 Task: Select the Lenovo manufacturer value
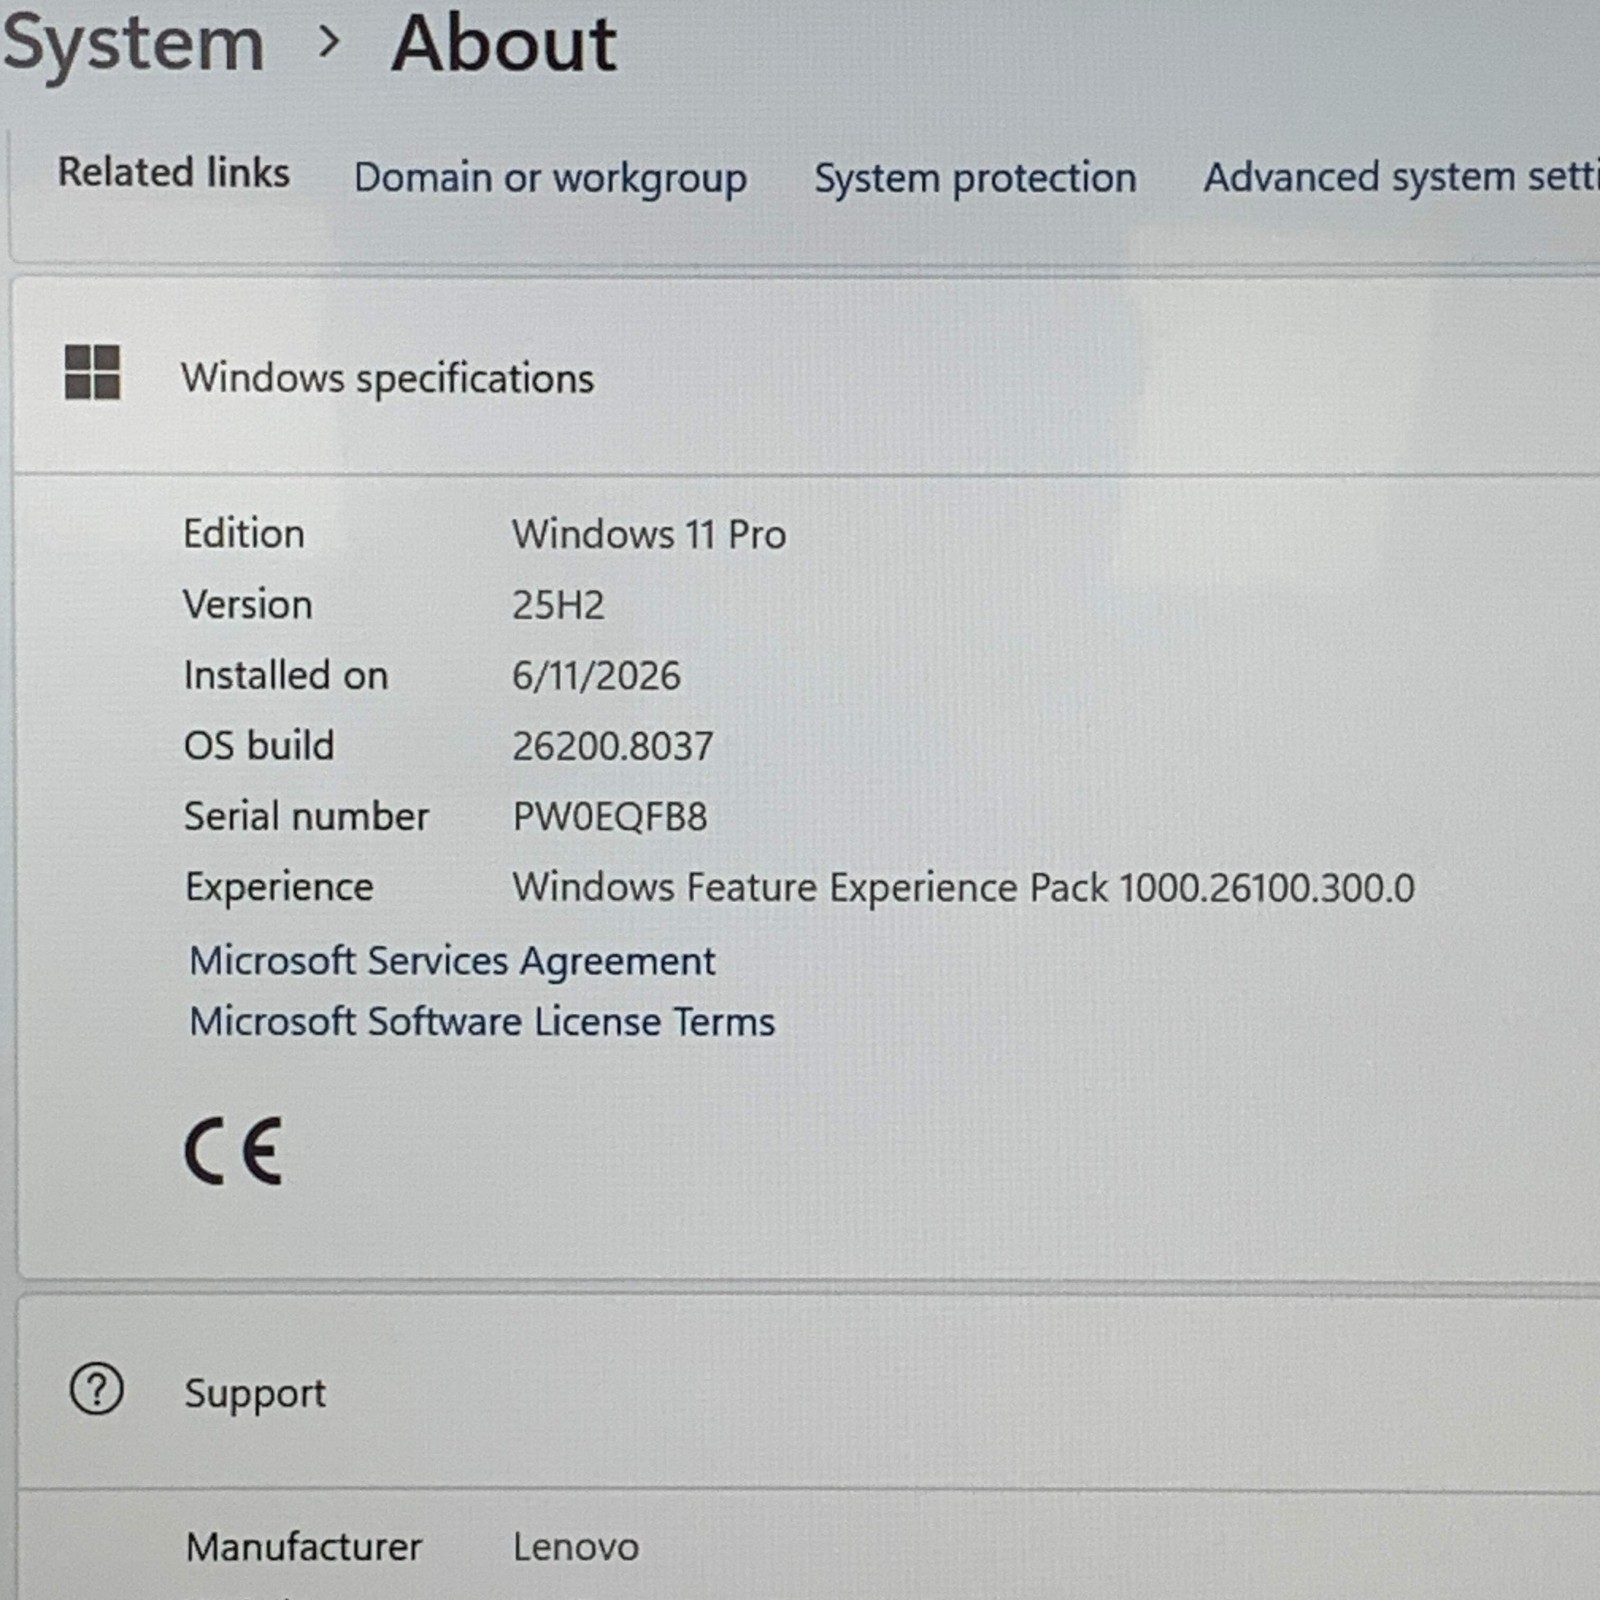click(x=576, y=1547)
